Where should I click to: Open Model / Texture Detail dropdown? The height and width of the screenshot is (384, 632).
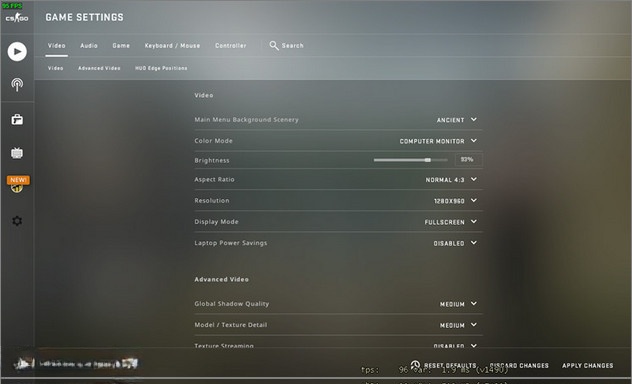(458, 325)
